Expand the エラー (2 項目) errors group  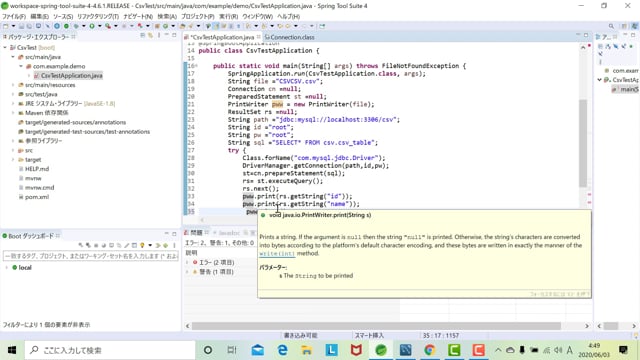click(x=187, y=262)
